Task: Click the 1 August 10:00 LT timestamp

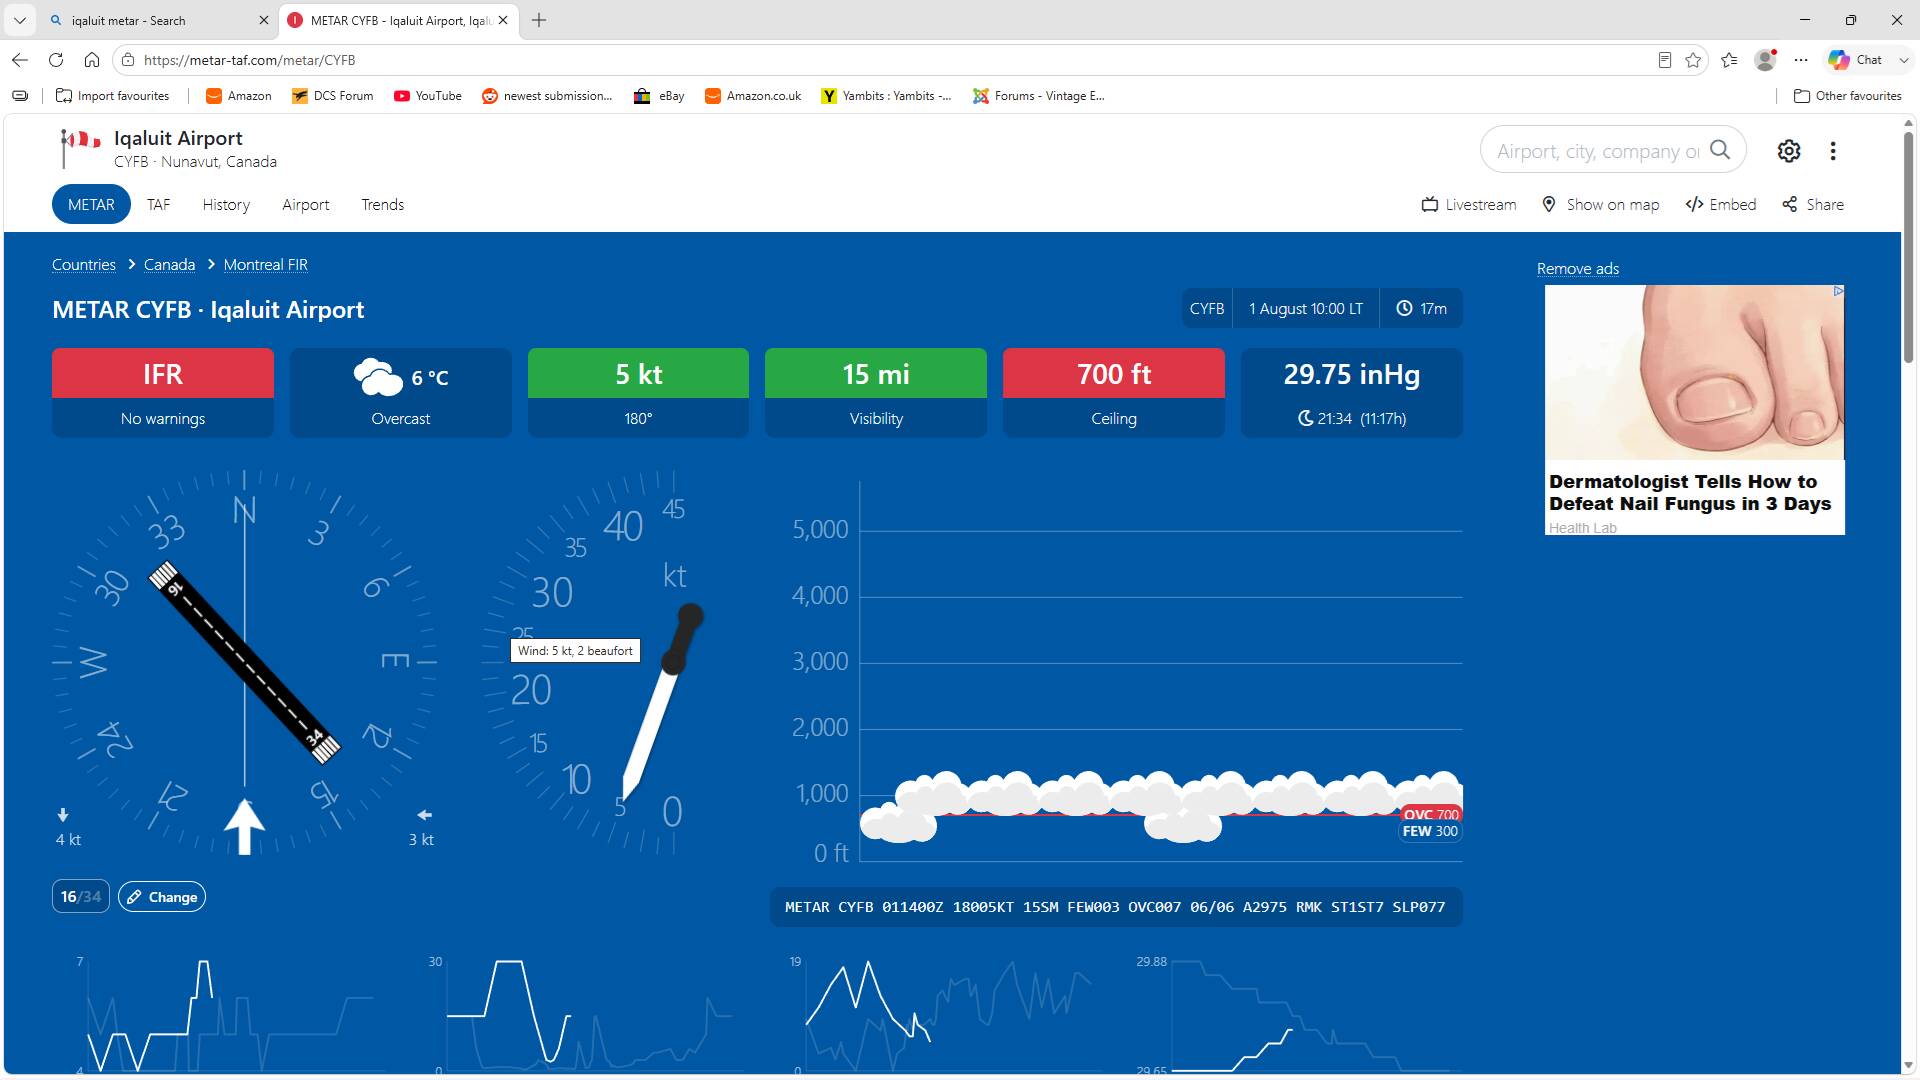Action: pos(1306,309)
